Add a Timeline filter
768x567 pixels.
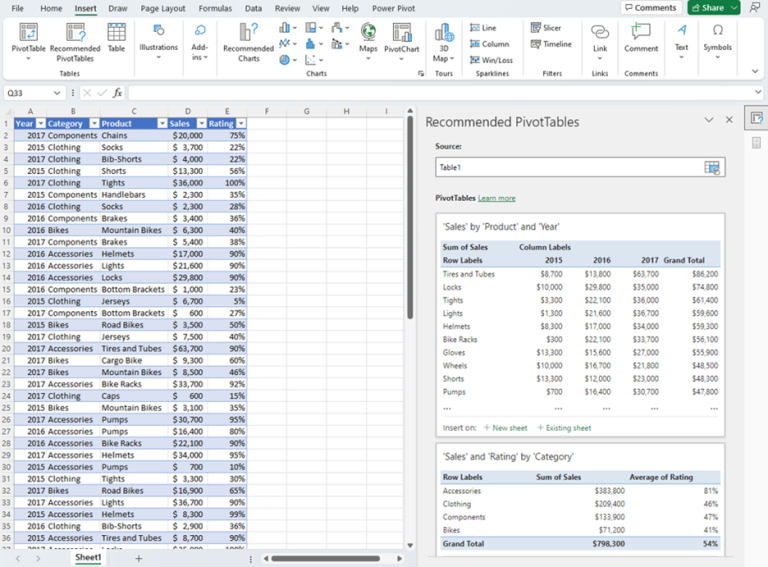coord(551,44)
